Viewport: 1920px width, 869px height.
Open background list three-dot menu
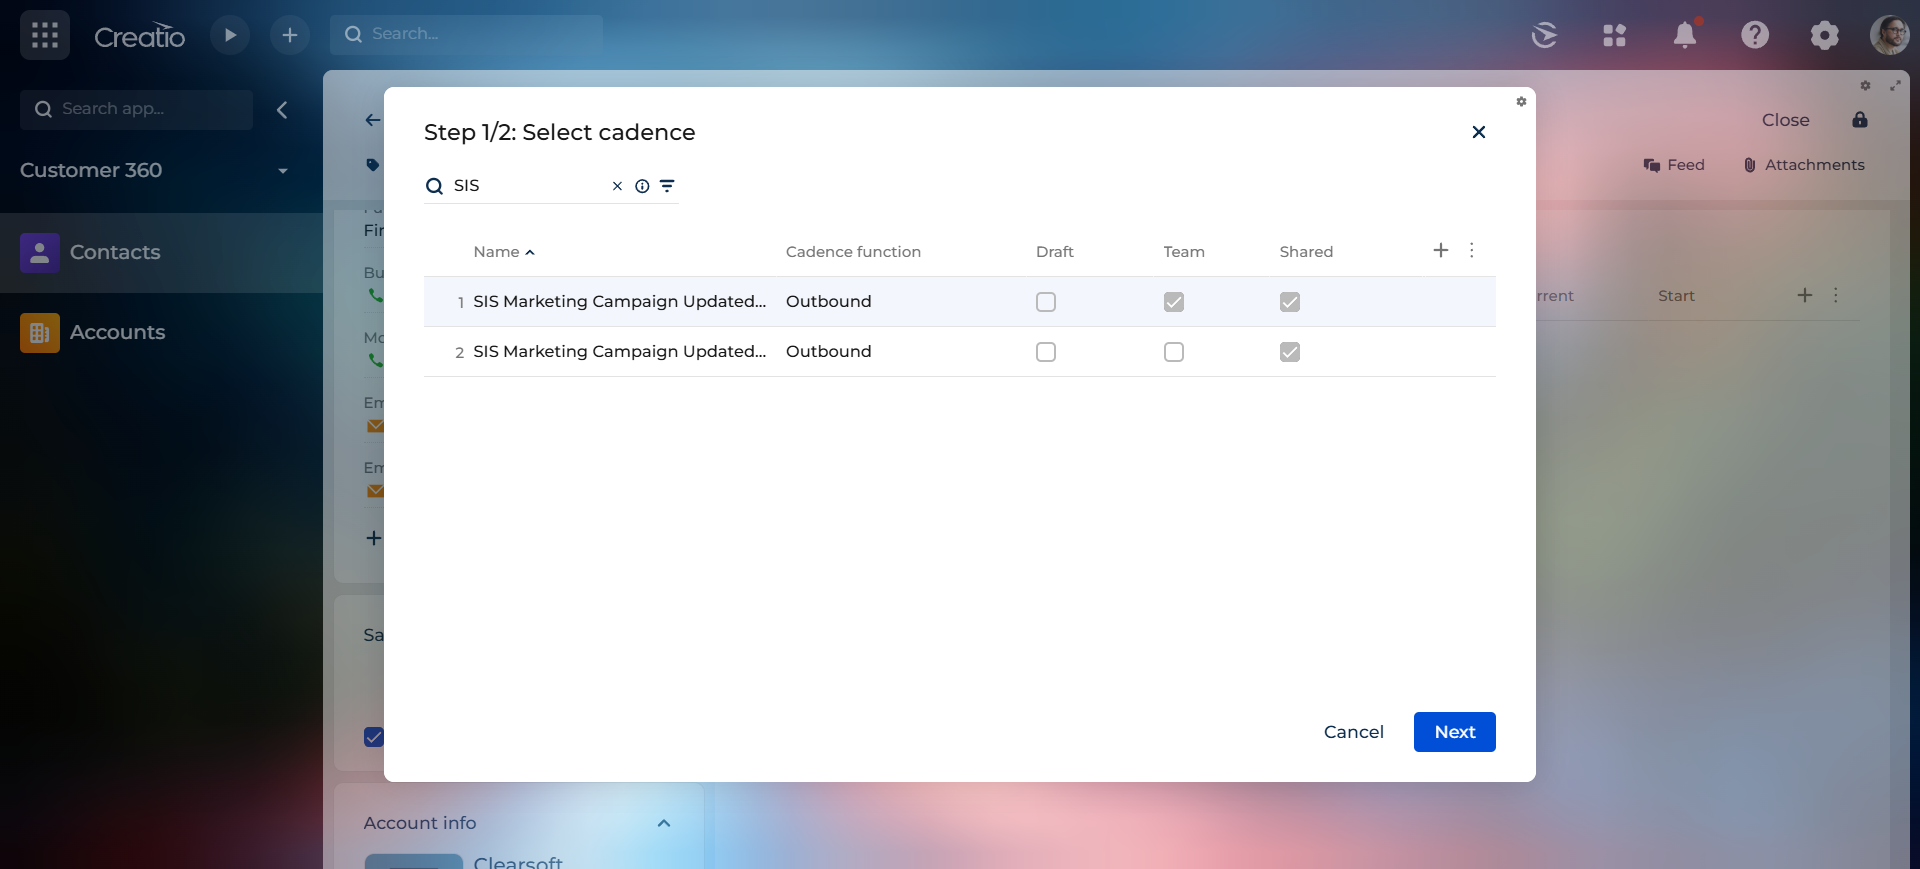coord(1836,295)
